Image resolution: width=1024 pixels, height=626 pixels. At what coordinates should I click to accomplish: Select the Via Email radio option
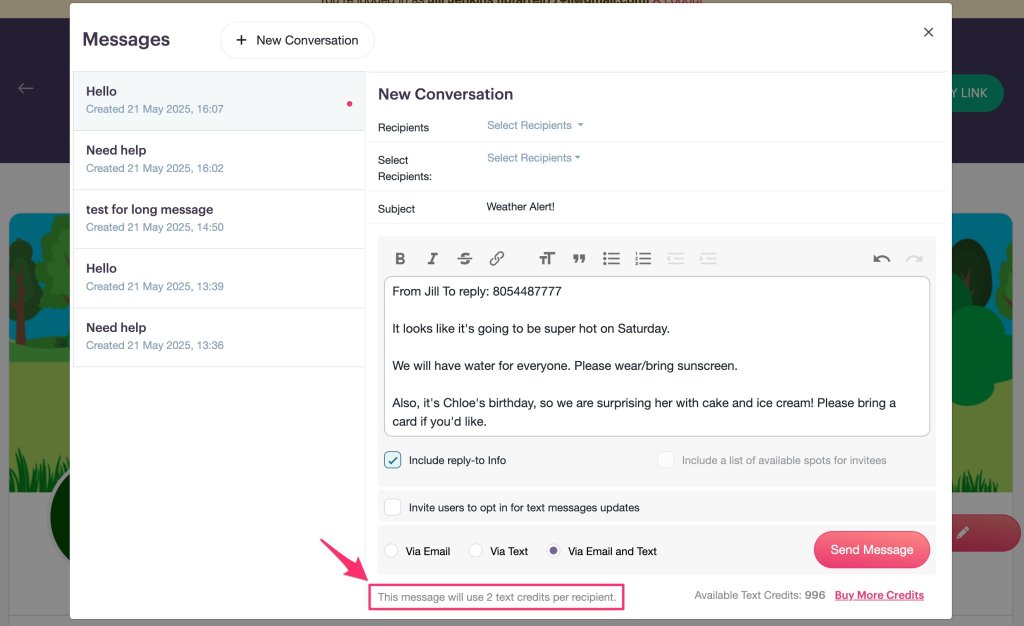tap(391, 551)
